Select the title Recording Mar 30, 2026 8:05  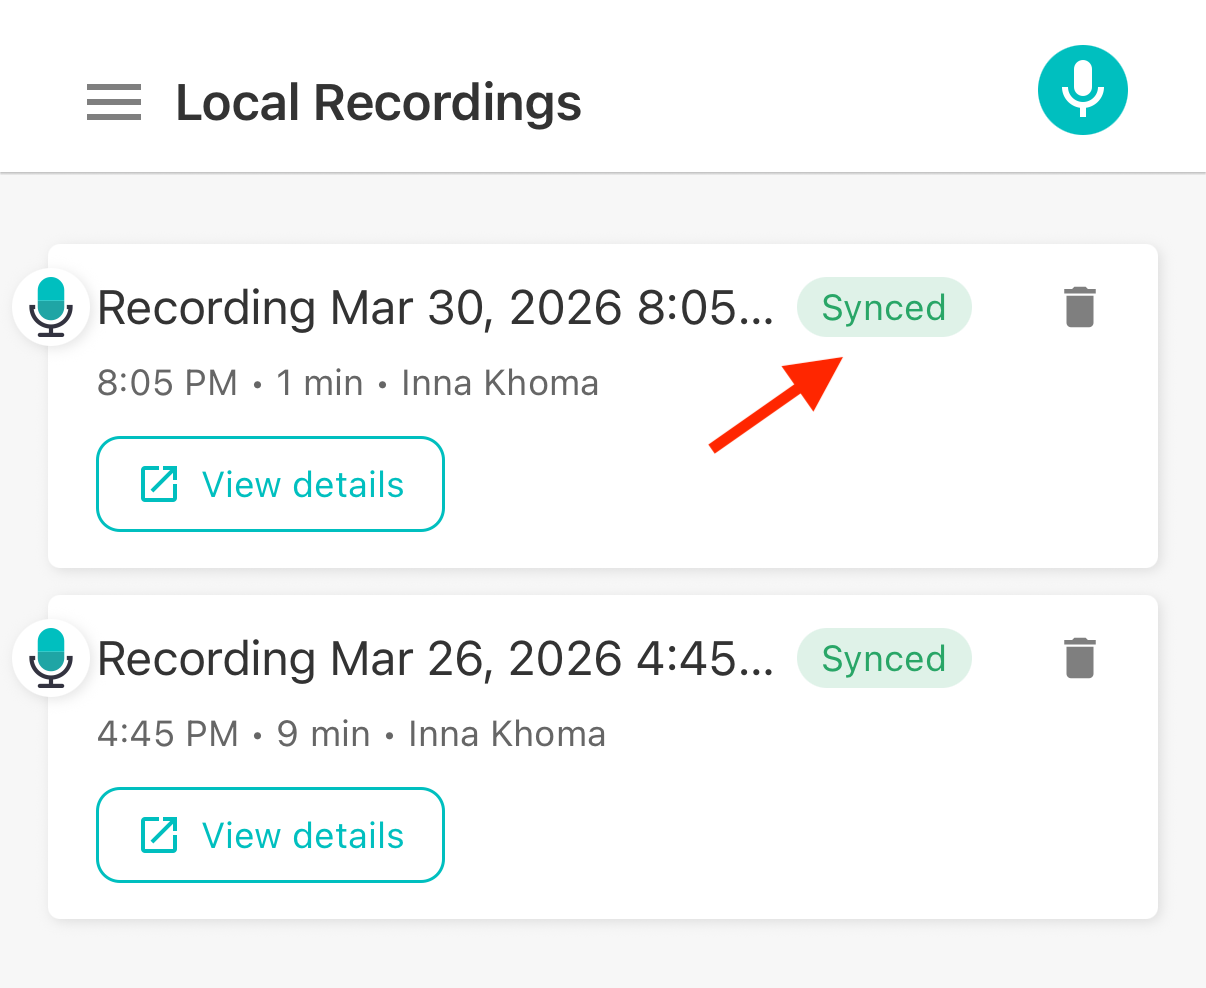tap(435, 308)
